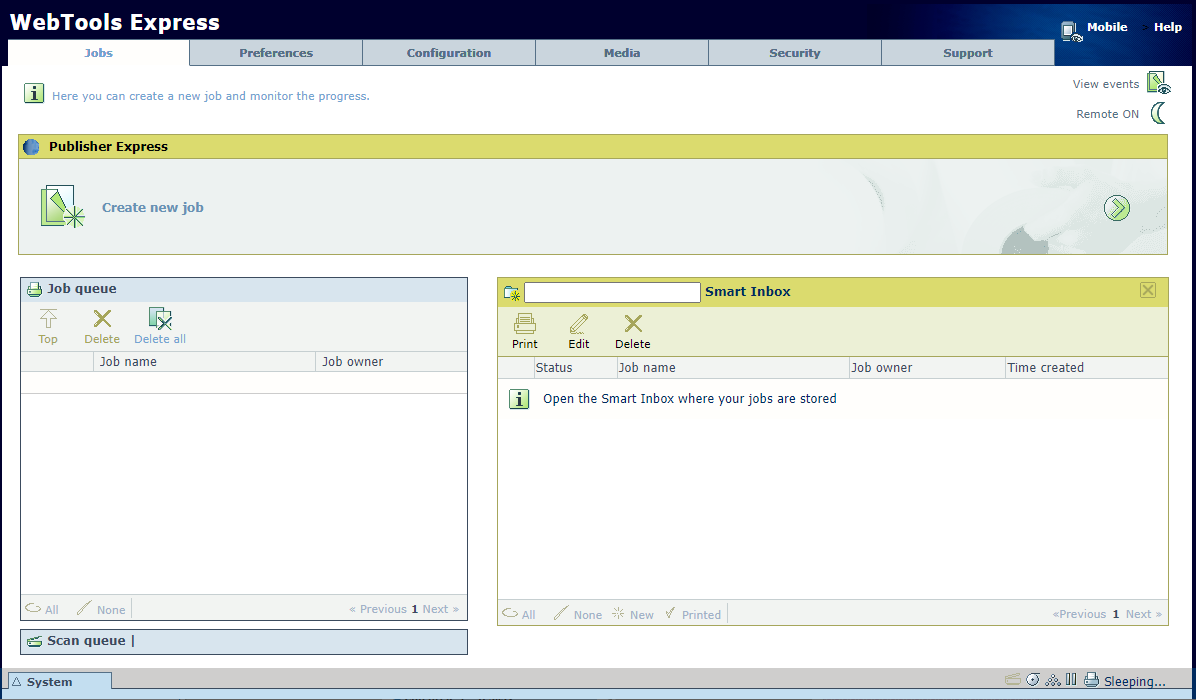Collapse the Job queue panel header
The width and height of the screenshot is (1196, 700).
coord(82,289)
